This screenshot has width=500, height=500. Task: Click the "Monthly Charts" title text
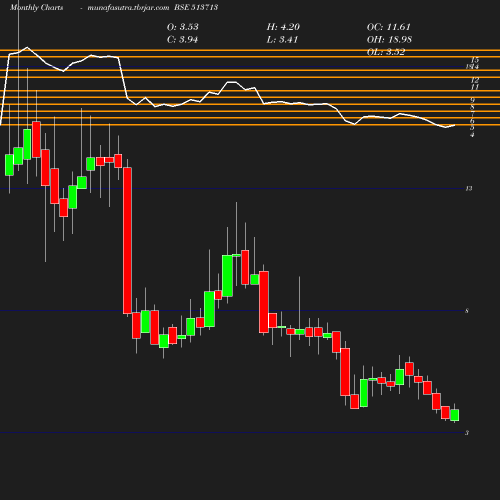point(36,7)
